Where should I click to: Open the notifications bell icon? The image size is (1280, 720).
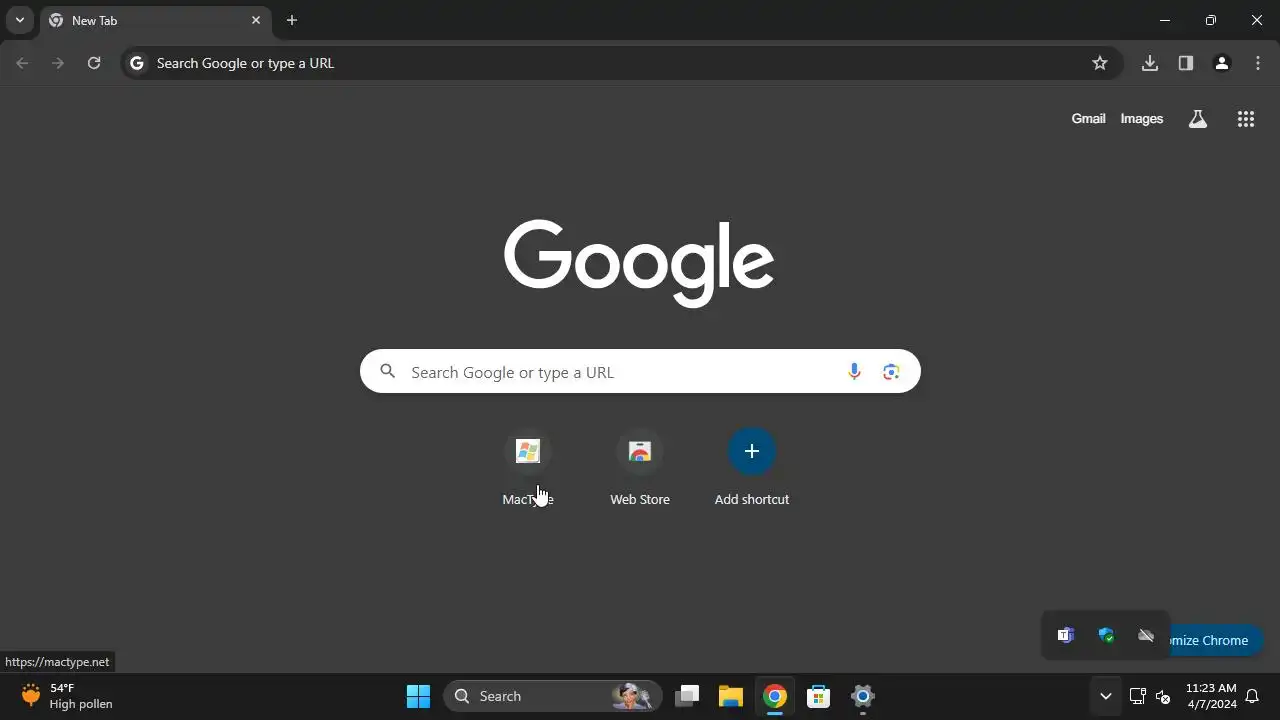click(x=1252, y=696)
